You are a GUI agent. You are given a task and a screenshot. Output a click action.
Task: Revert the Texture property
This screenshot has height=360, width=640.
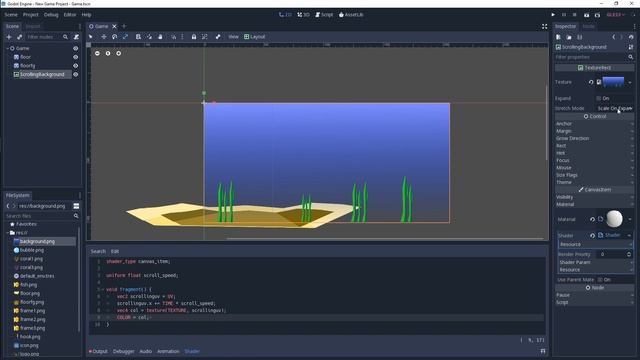click(591, 82)
